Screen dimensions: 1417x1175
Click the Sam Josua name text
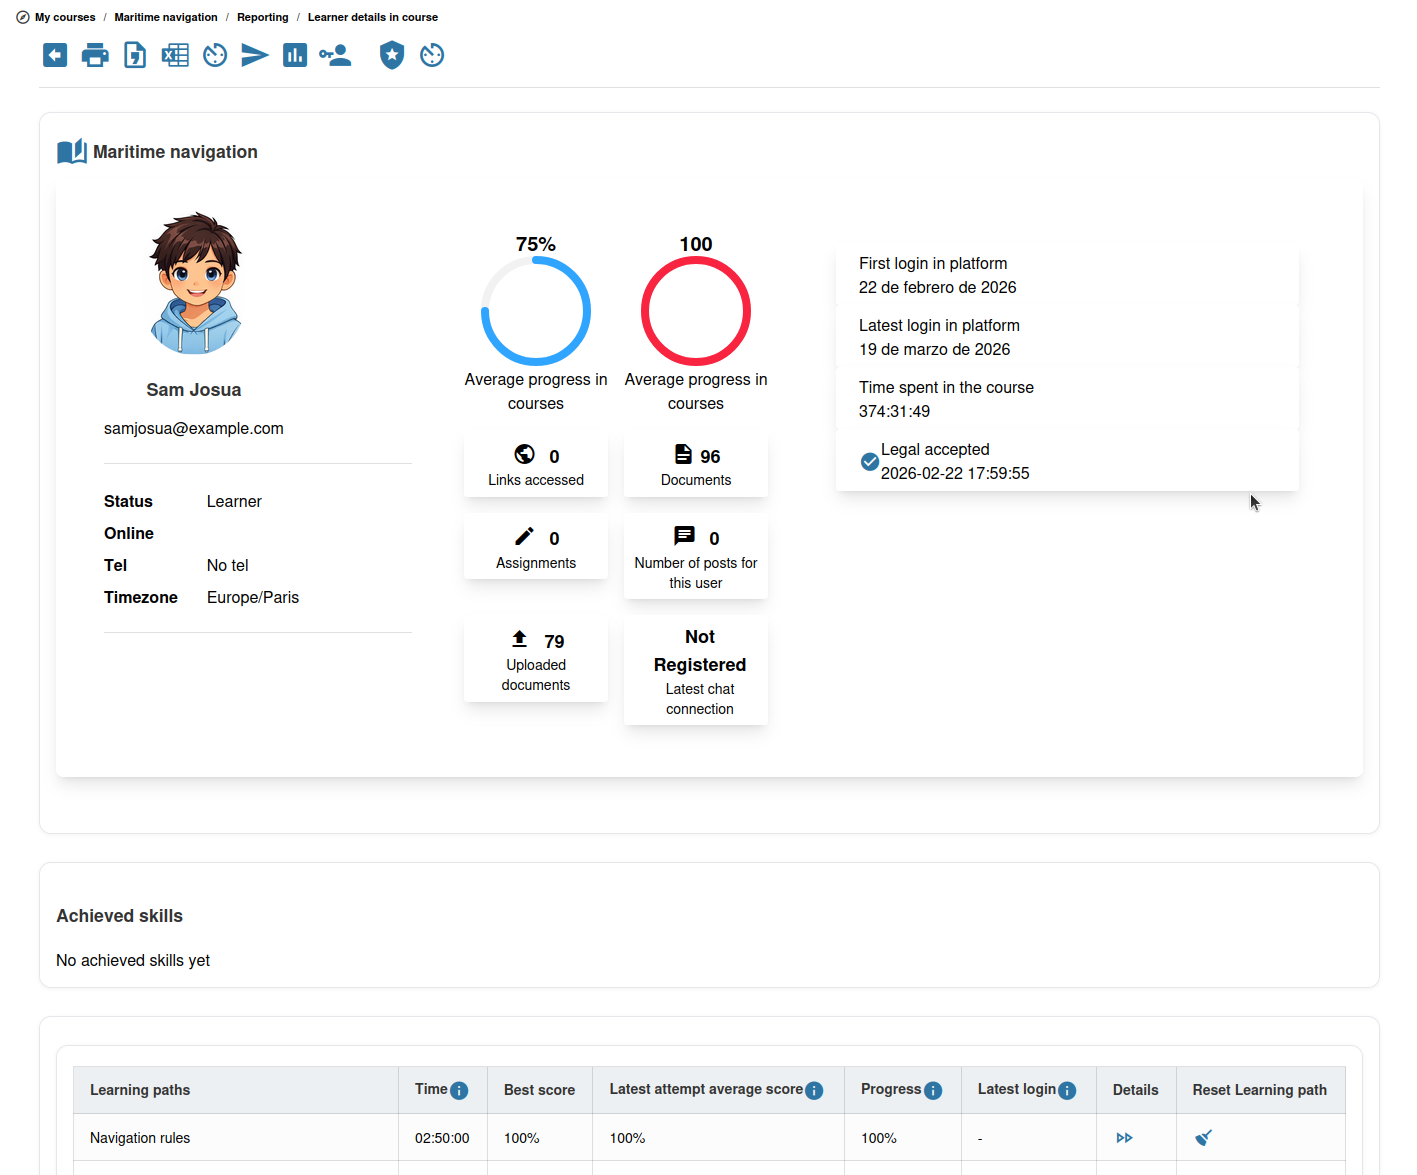click(194, 390)
